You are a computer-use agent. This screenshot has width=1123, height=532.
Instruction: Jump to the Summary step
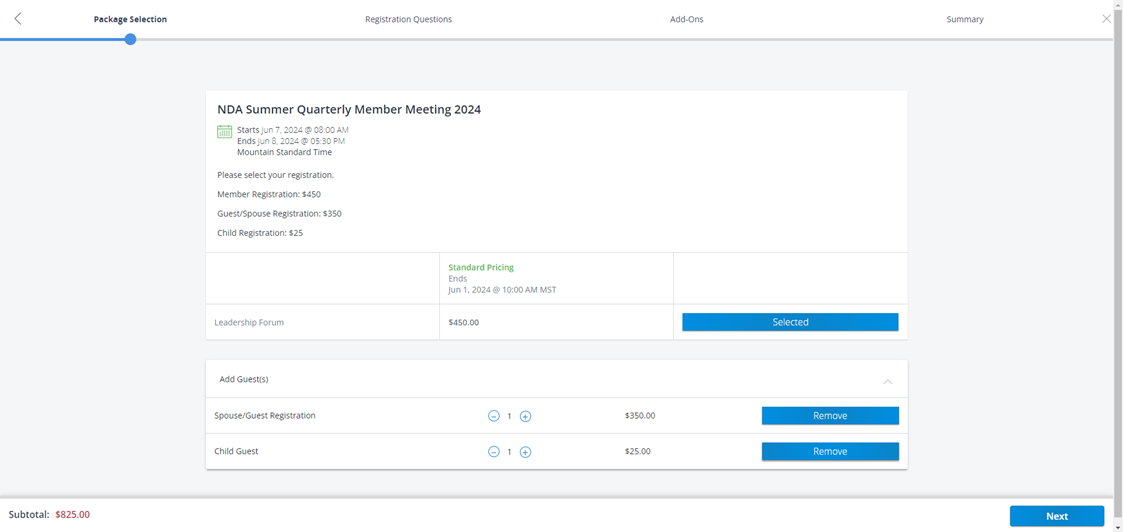(x=964, y=19)
